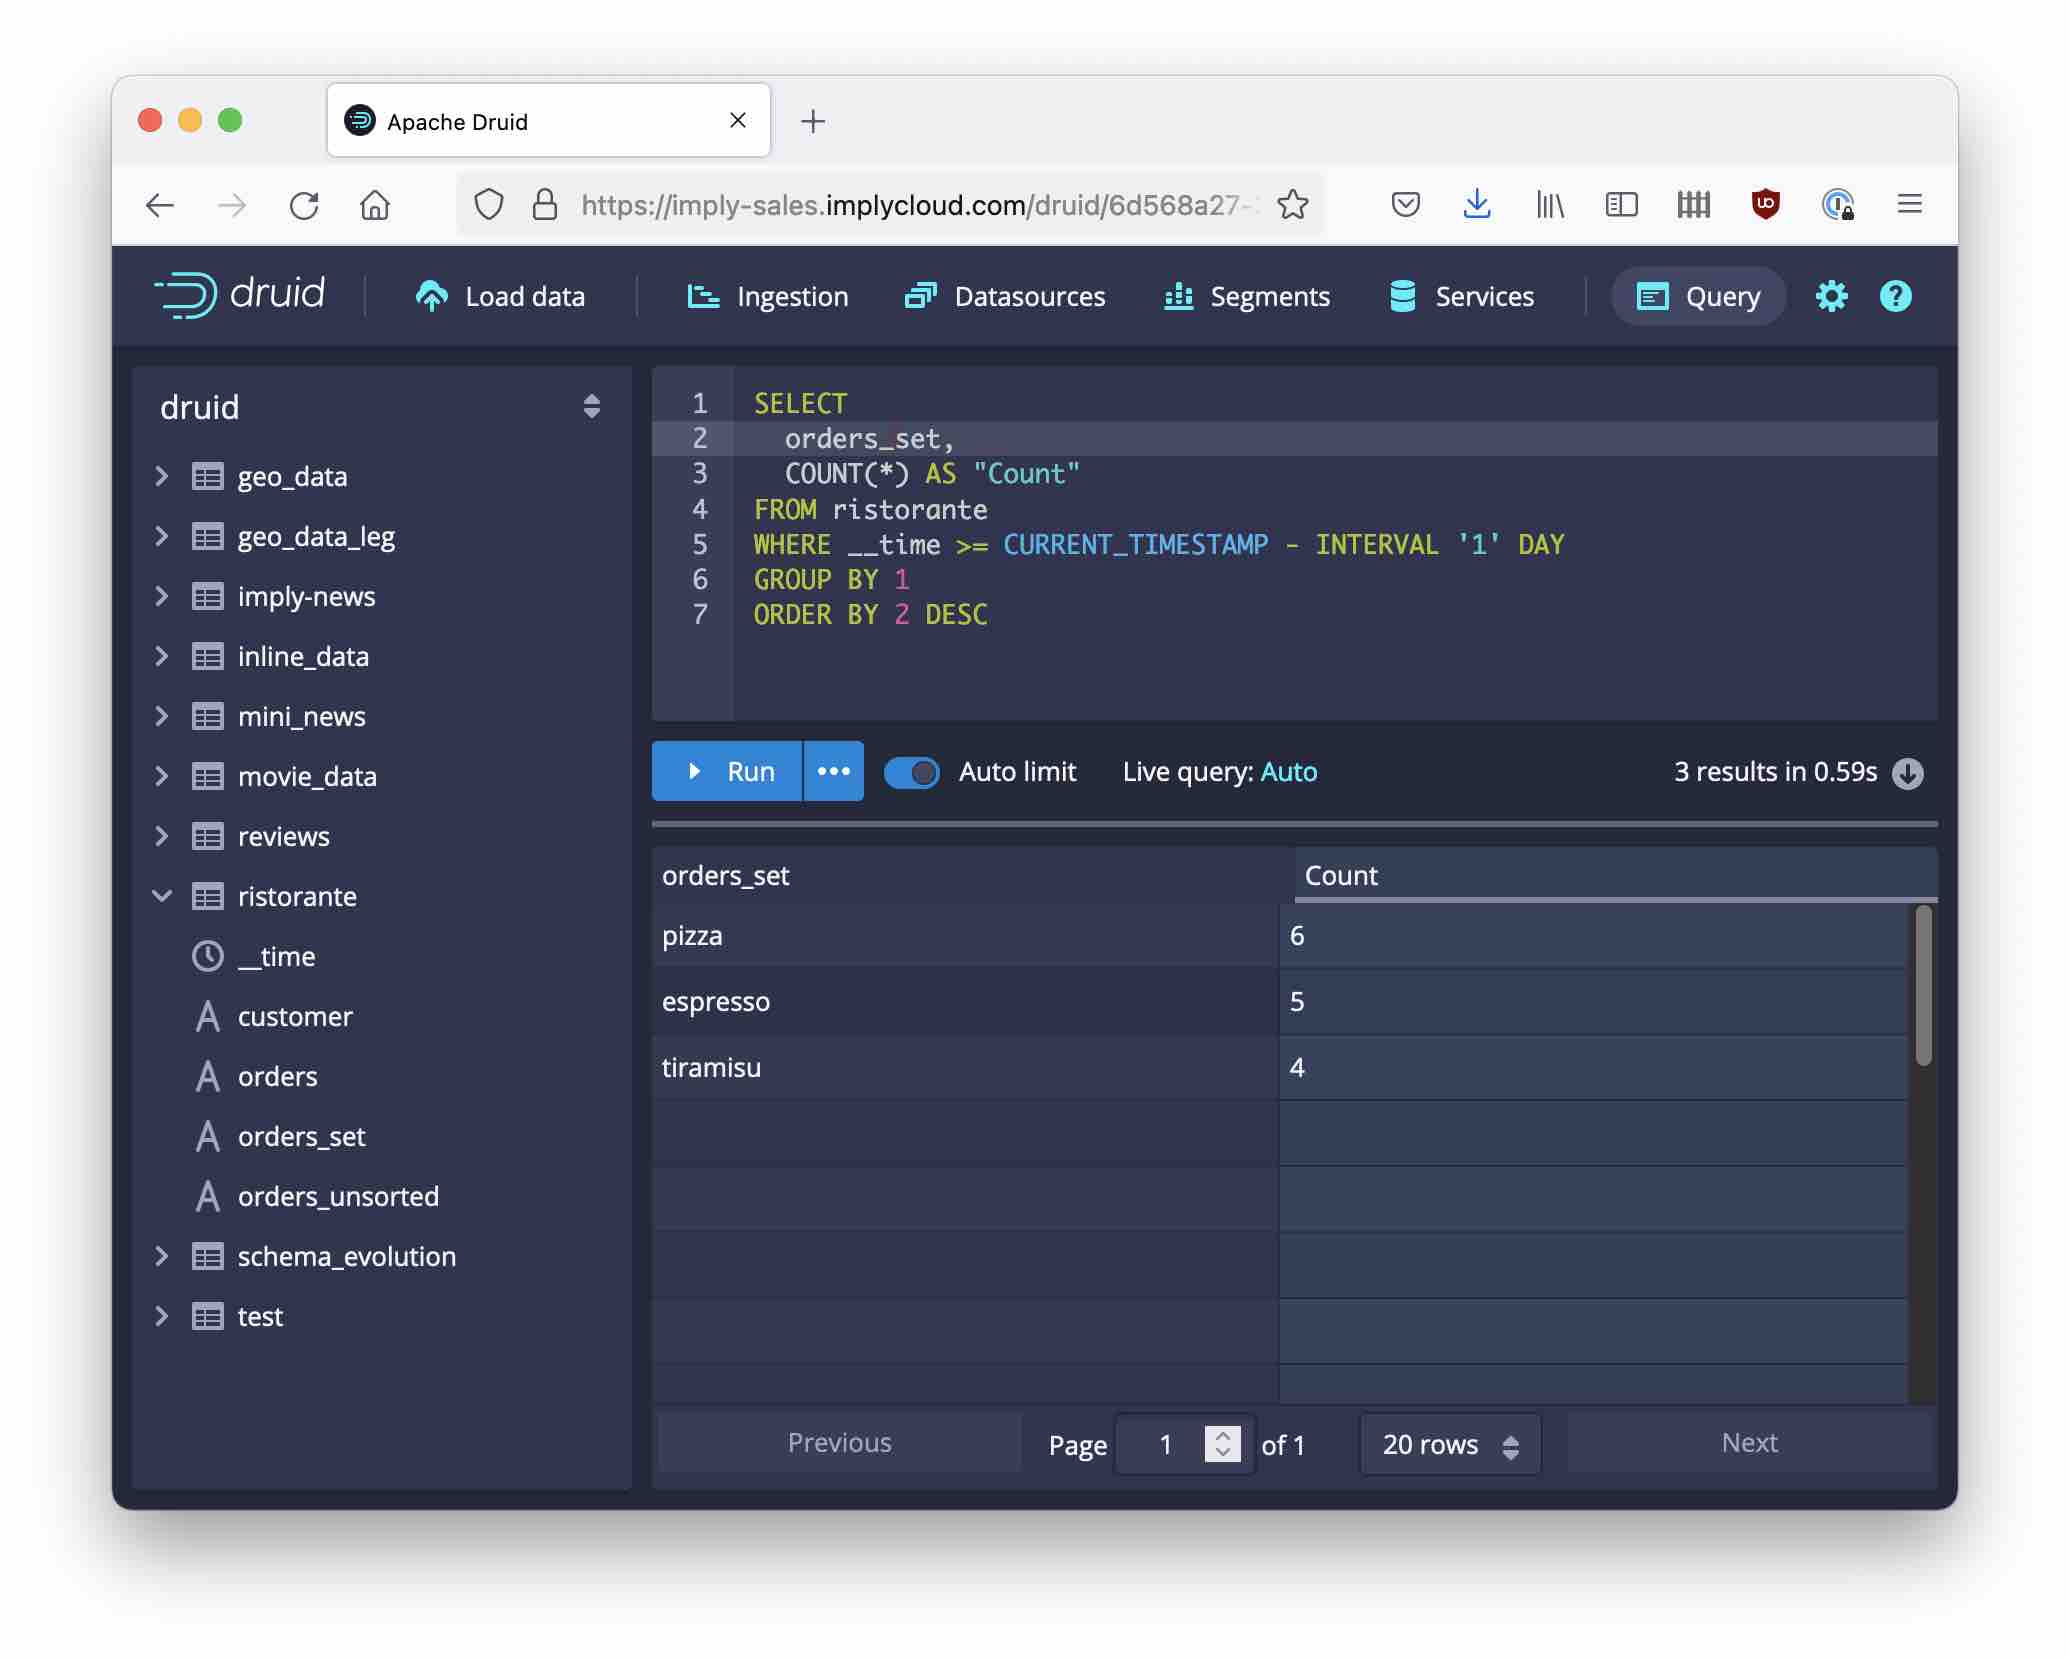Click the help question mark icon
The image size is (2070, 1658).
coord(1895,296)
